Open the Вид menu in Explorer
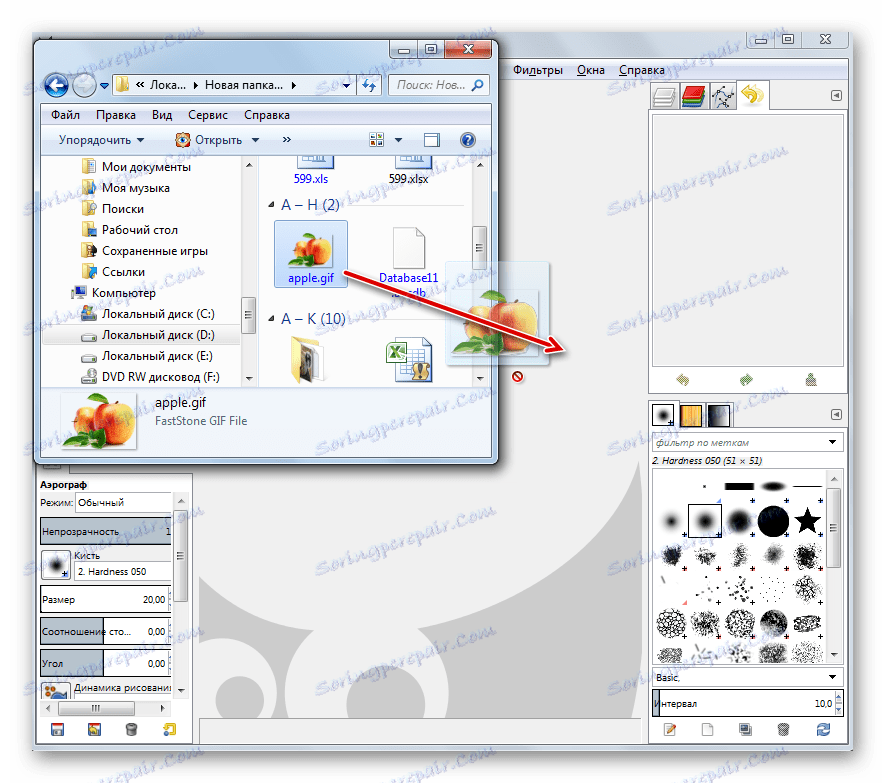The width and height of the screenshot is (885, 783). coord(161,115)
